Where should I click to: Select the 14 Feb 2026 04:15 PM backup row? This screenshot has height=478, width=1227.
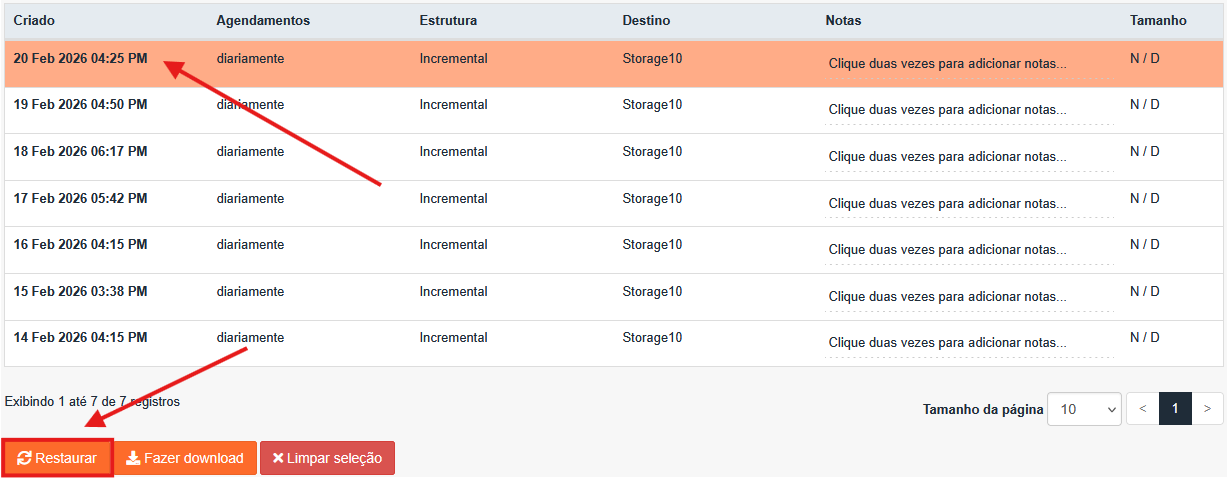point(80,338)
